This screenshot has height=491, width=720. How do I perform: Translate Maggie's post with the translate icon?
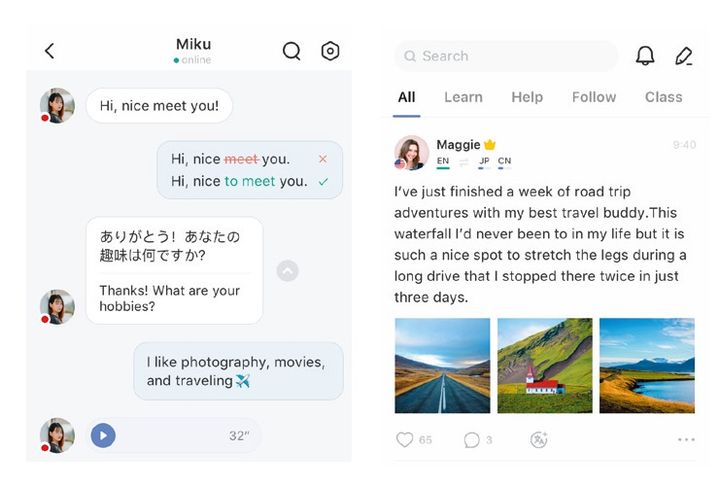pos(539,440)
